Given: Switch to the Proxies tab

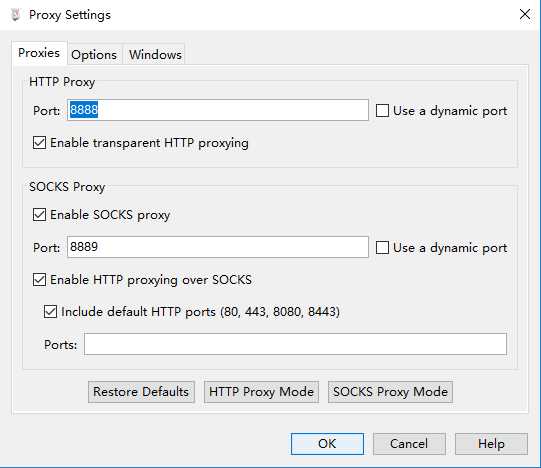Looking at the screenshot, I should (x=39, y=53).
